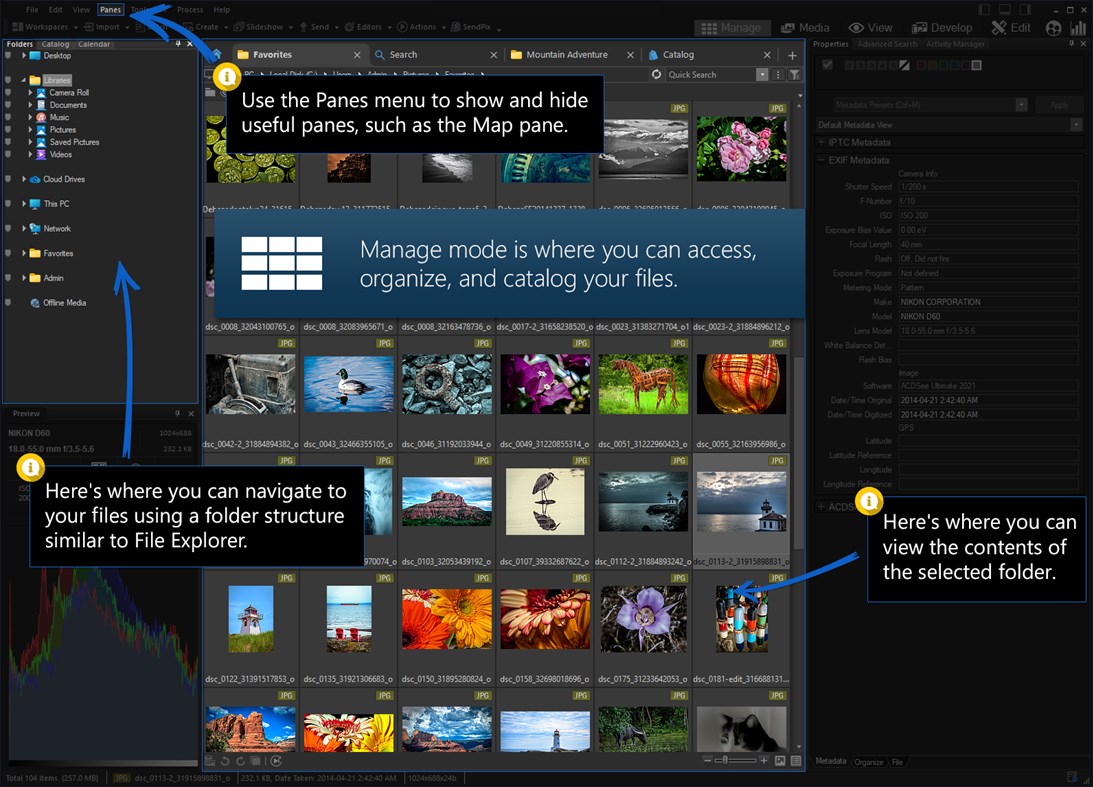Screen dimensions: 1093x787
Task: Click the Create toolbar icon
Action: click(x=205, y=27)
